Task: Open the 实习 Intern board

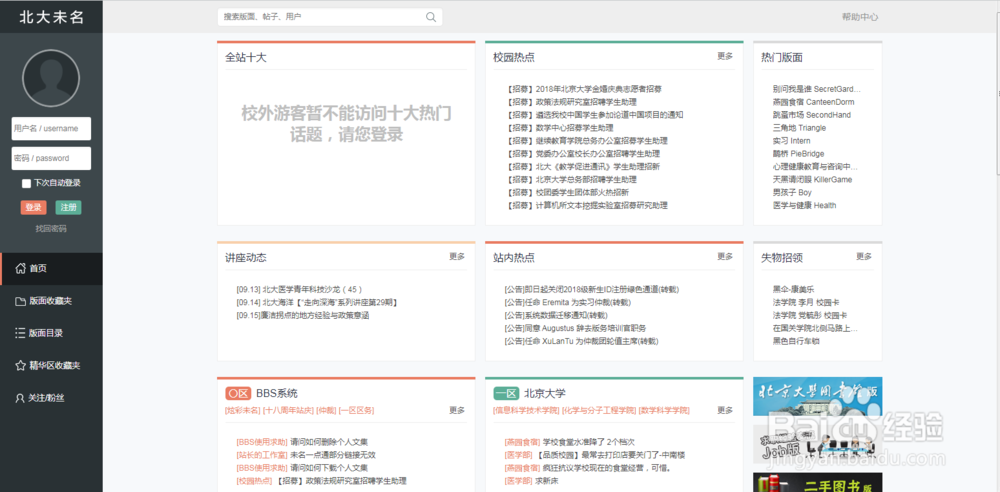Action: [x=791, y=141]
